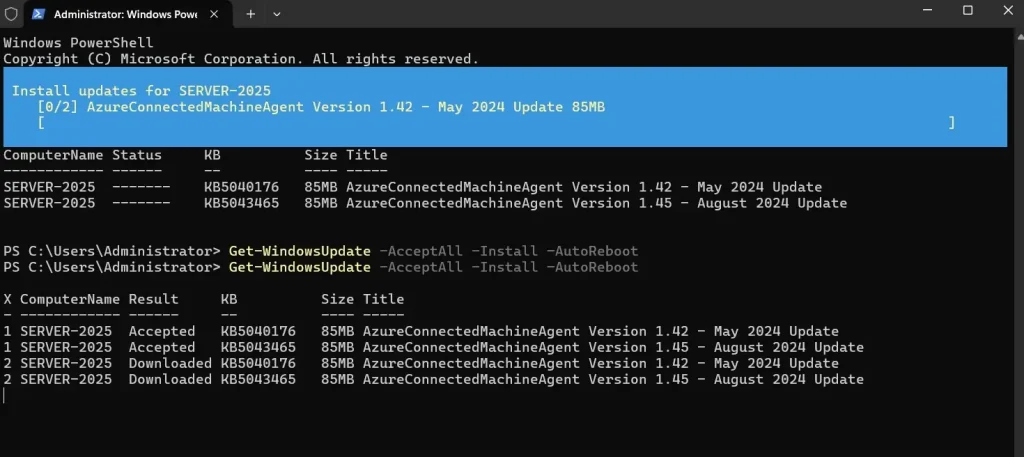
Task: Click the 'Status' column header in first table
Action: (136, 155)
